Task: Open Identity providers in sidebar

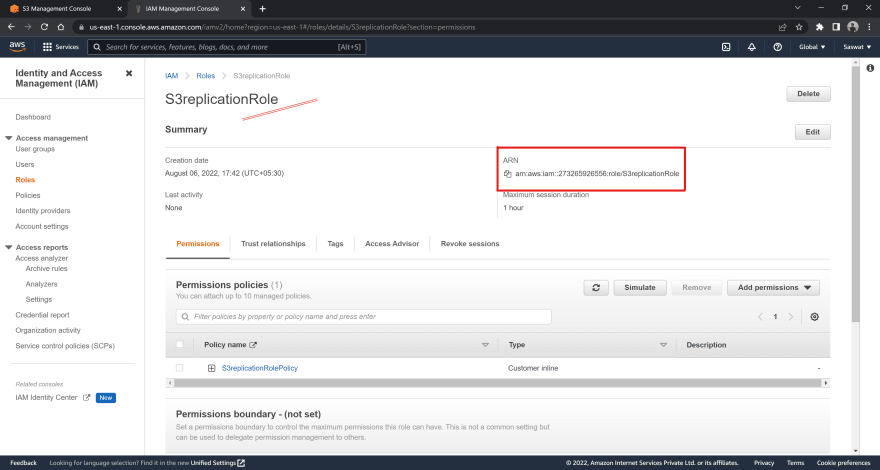Action: 43,211
